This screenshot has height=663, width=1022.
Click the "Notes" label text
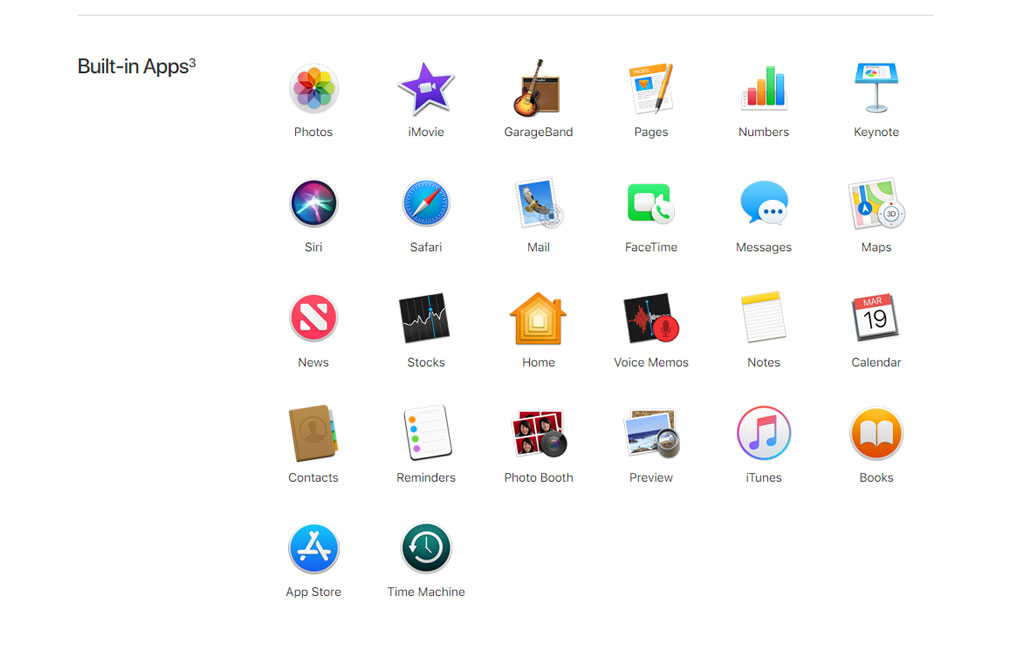tap(763, 362)
